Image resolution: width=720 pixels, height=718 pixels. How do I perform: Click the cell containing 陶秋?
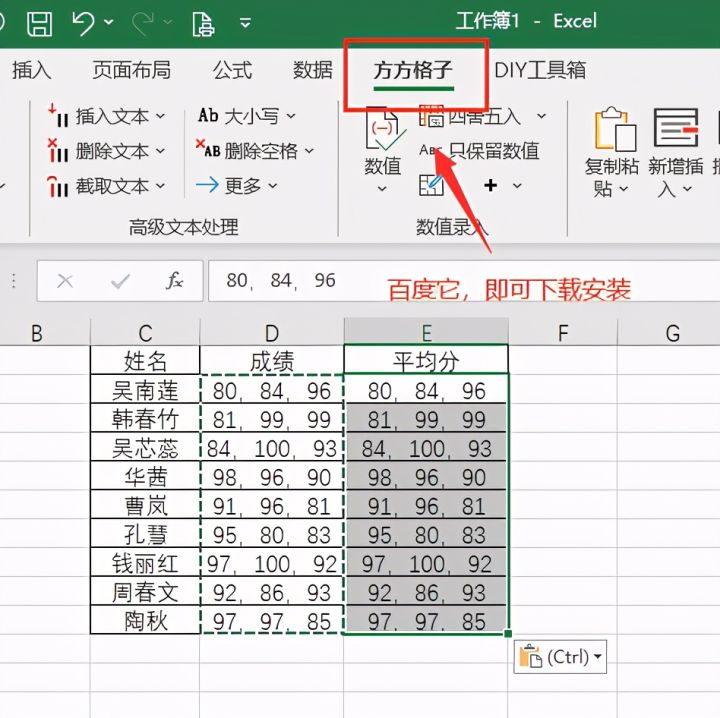click(145, 621)
